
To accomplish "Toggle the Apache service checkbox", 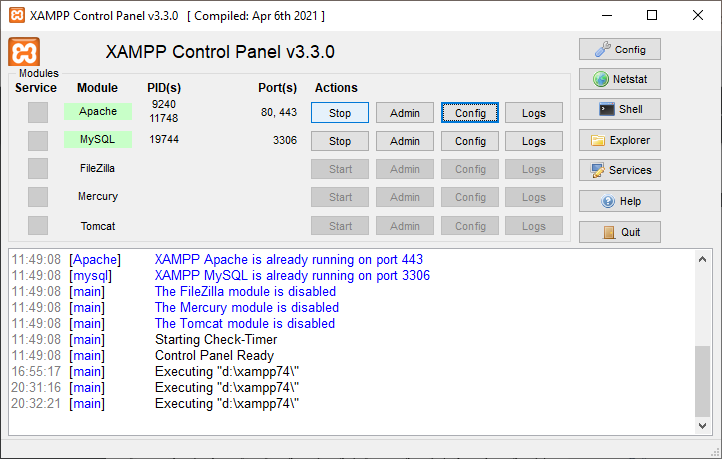I will (x=38, y=112).
